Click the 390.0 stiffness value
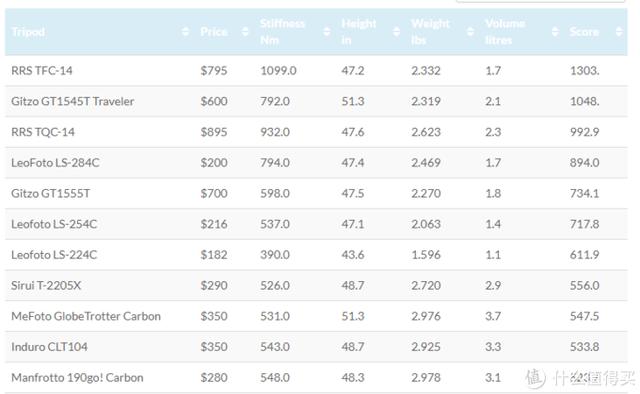 point(275,255)
